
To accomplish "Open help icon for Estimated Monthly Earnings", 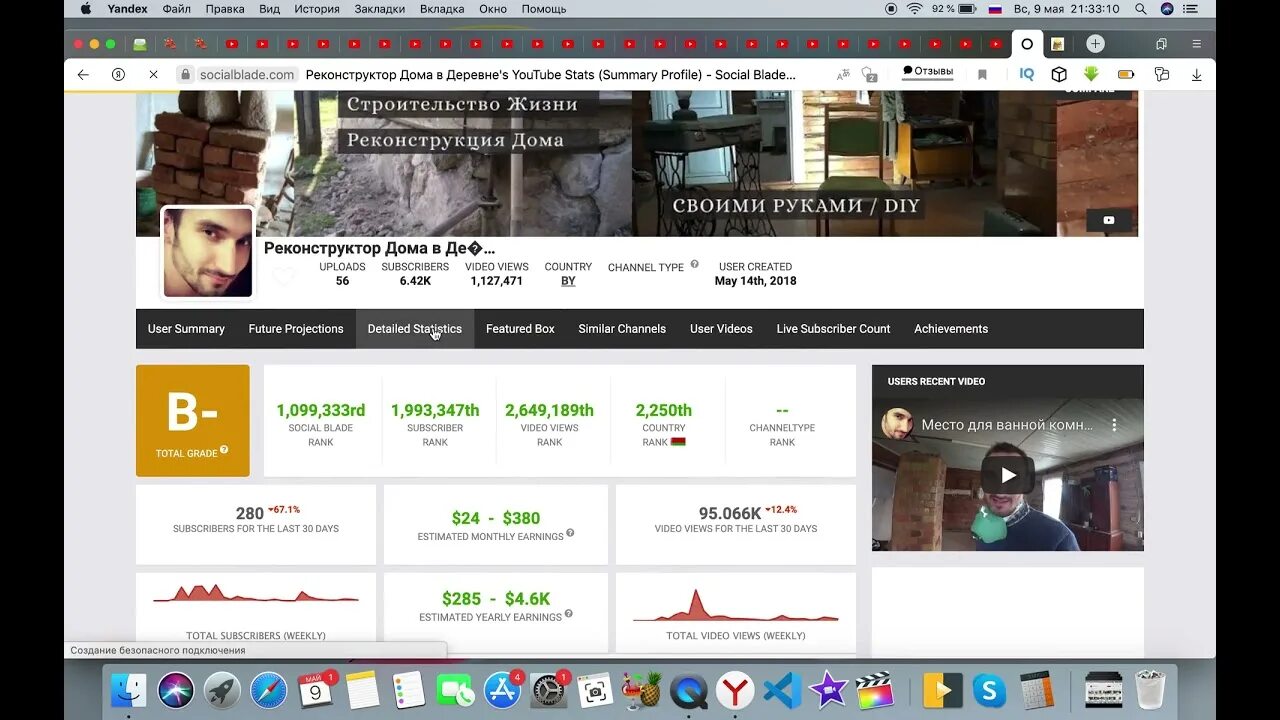I will pos(570,533).
